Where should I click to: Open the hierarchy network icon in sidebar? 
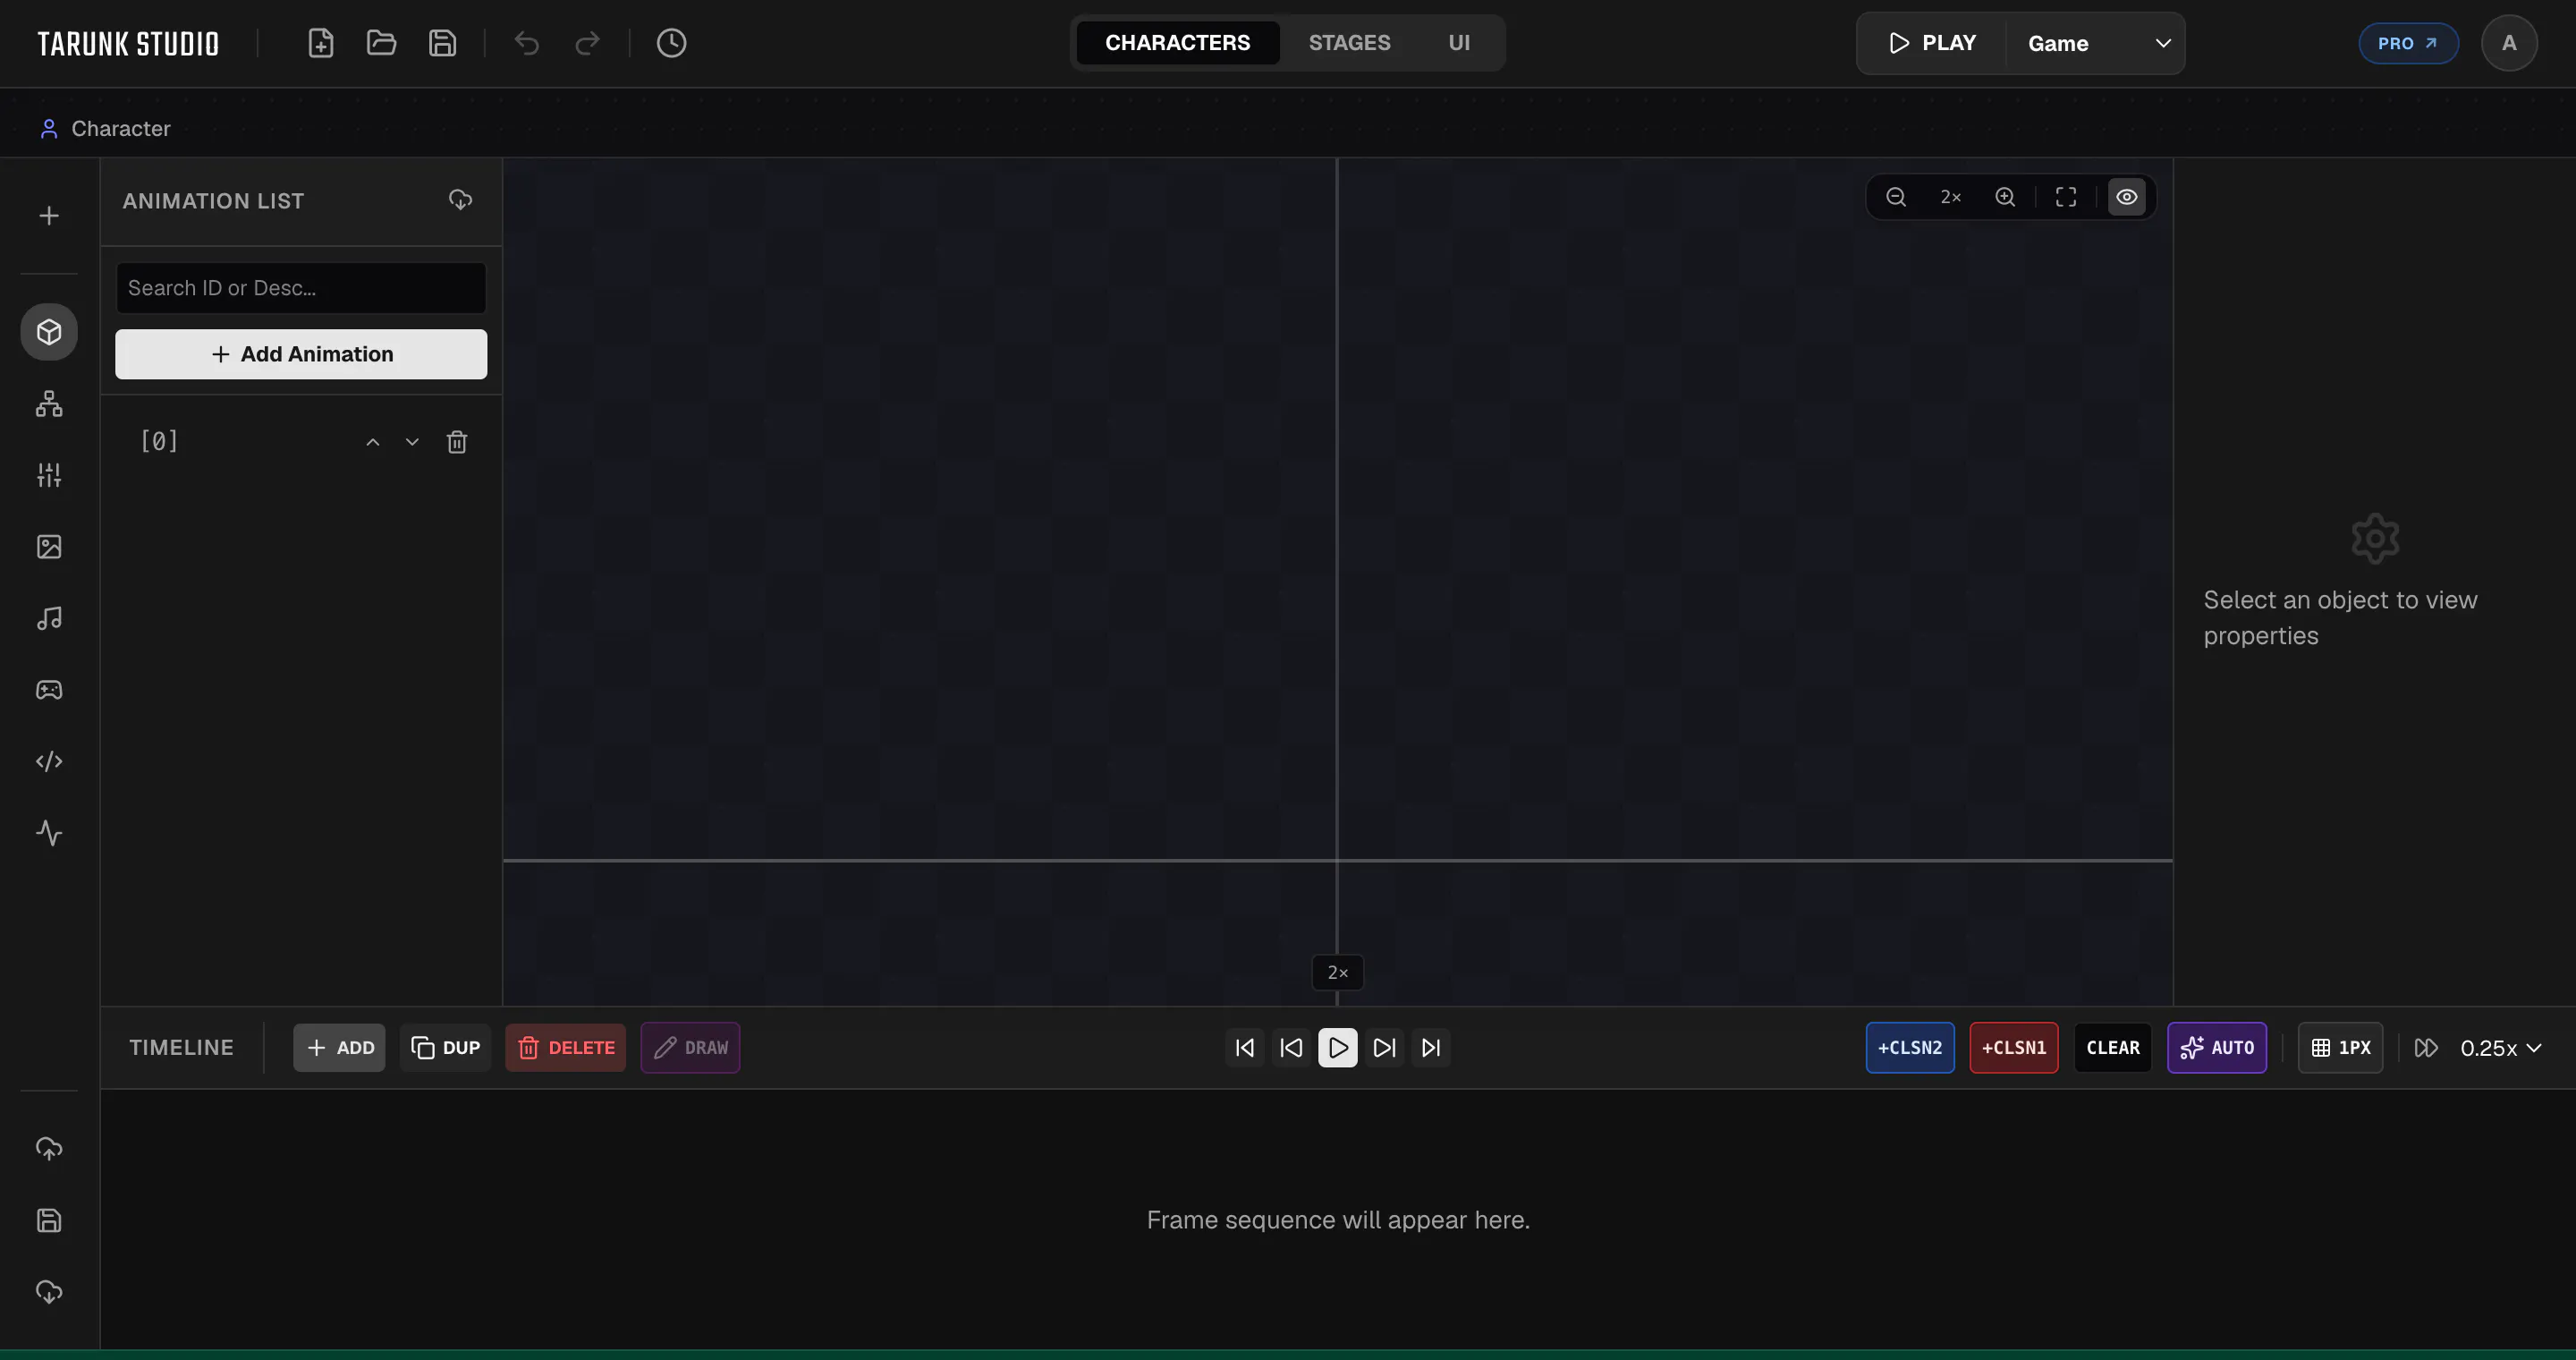tap(49, 404)
